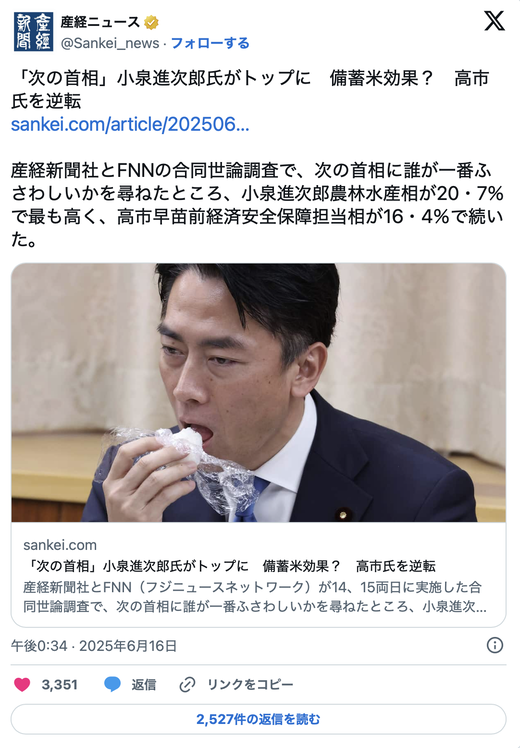Click the 返信 reply label

144,685
